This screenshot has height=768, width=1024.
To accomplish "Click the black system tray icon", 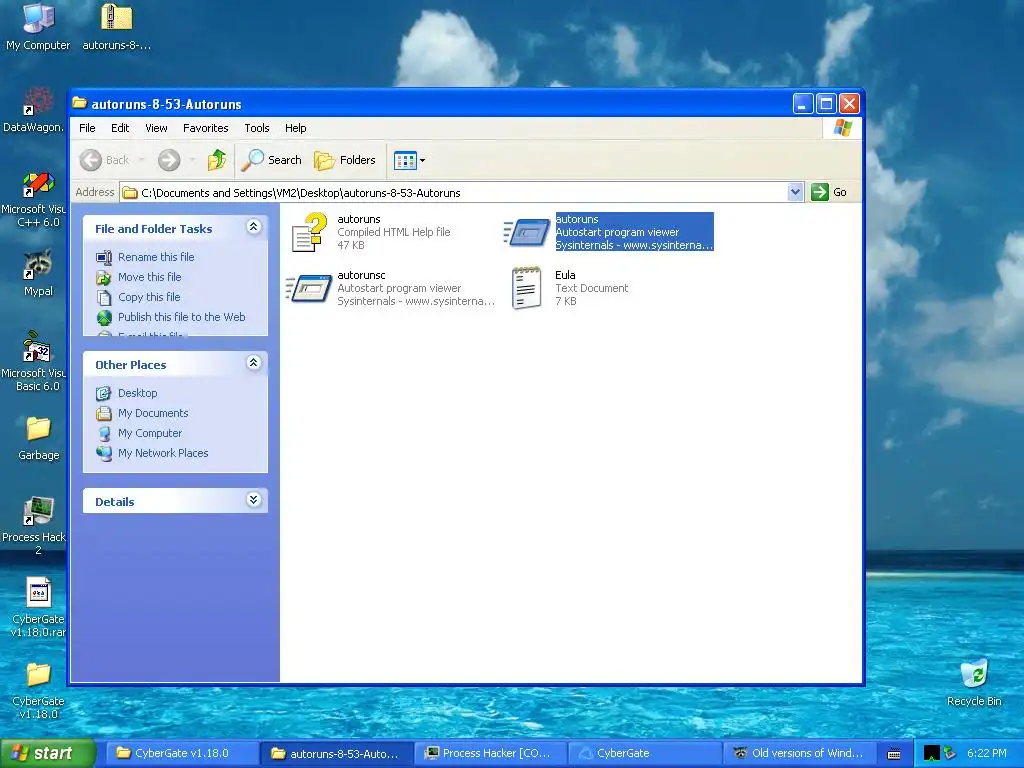I will tap(932, 754).
